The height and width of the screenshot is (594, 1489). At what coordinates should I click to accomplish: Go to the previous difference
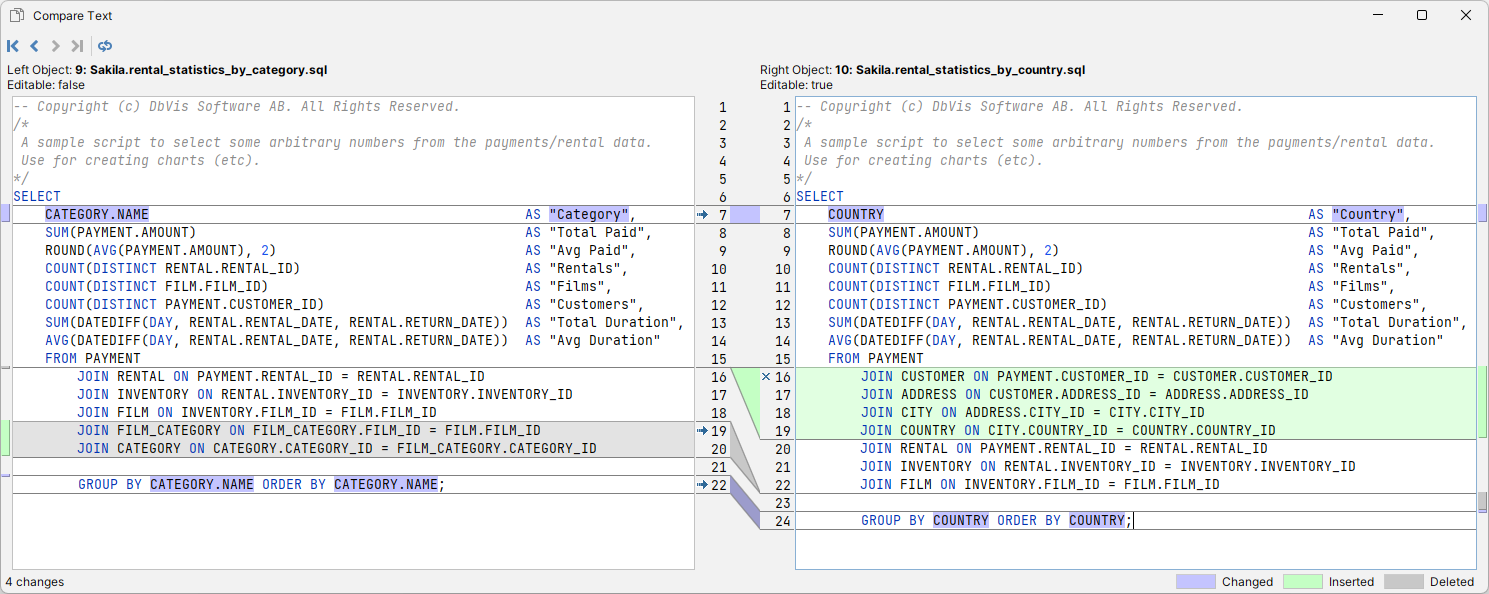pos(34,46)
